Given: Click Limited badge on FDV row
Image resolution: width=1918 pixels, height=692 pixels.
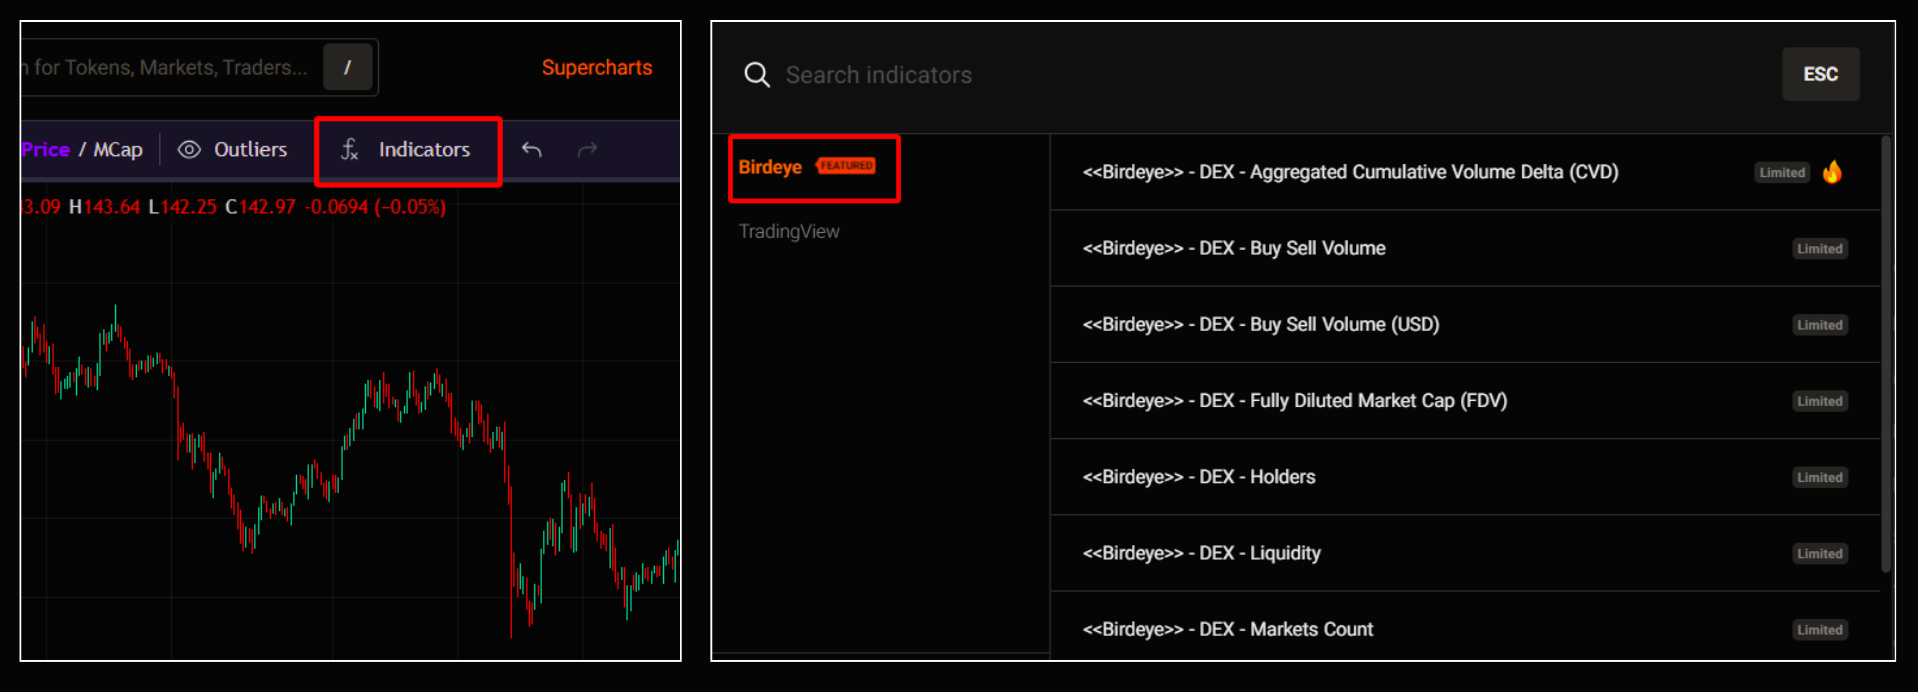Looking at the screenshot, I should [1819, 401].
